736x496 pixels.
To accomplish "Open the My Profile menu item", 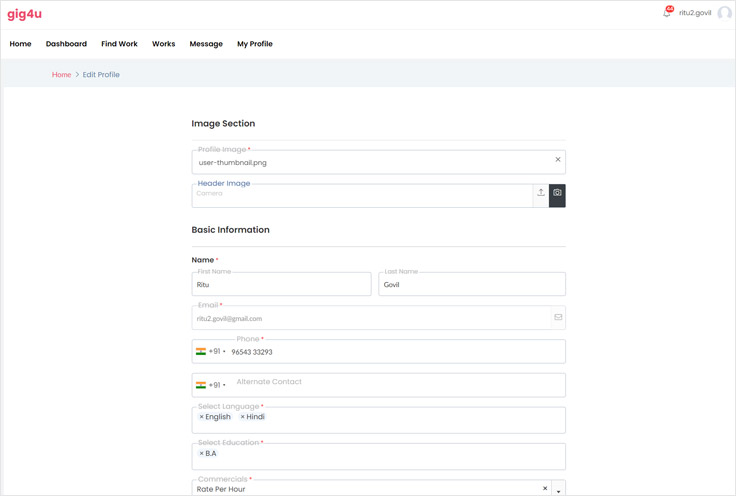I will pyautogui.click(x=254, y=44).
